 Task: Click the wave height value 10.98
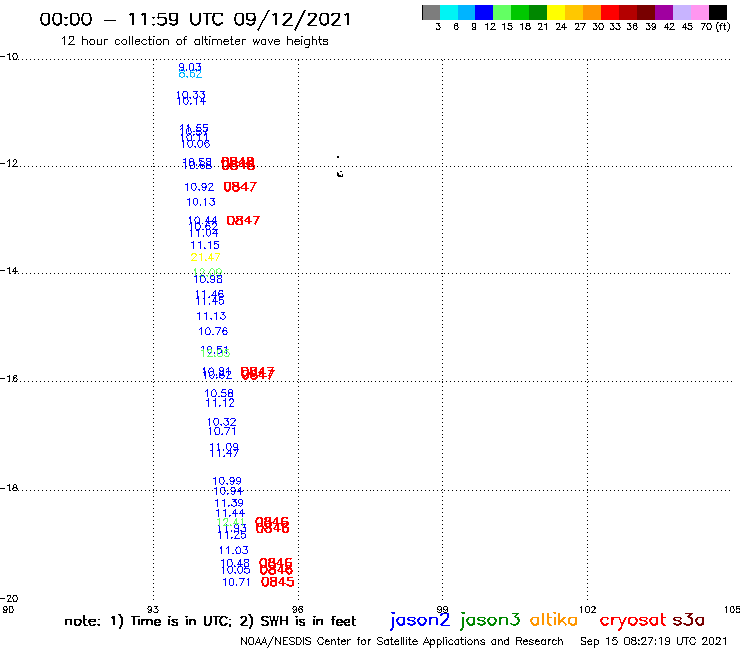tap(208, 279)
